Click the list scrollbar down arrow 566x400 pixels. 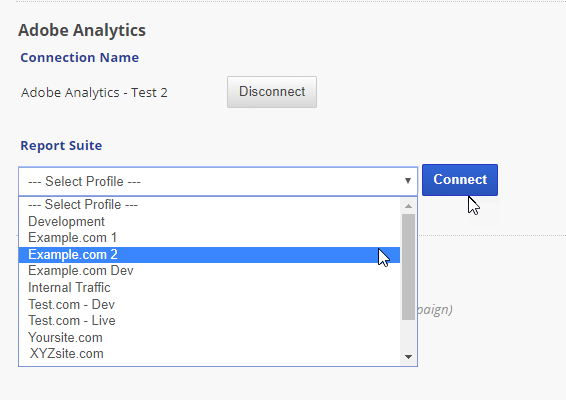click(409, 357)
